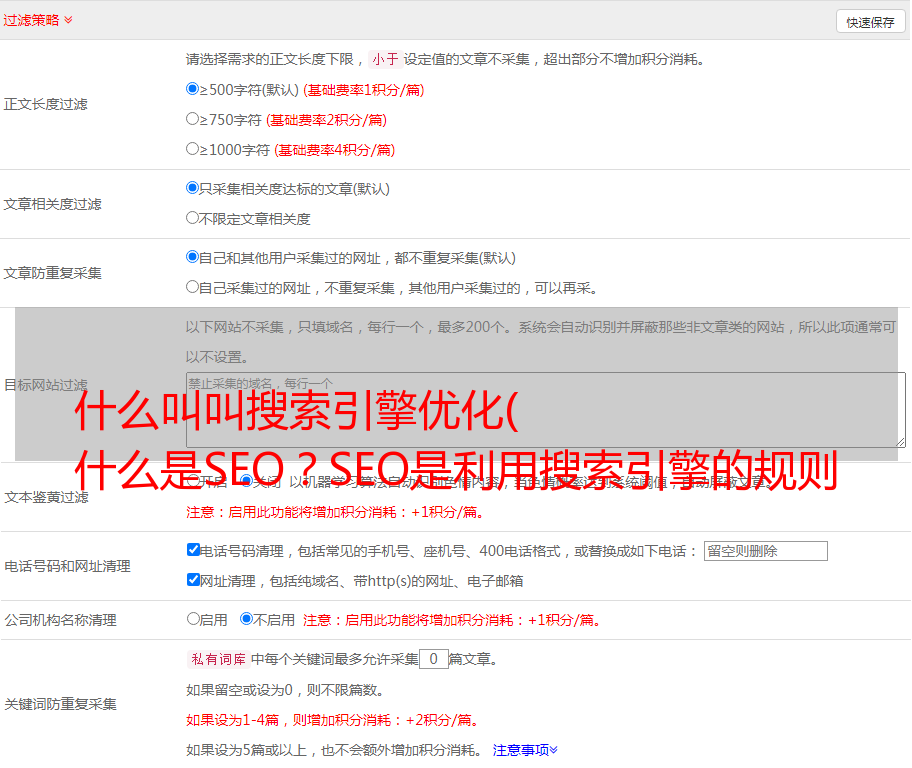
Task: Select 只采集相关度达标的文章 option
Action: 193,188
